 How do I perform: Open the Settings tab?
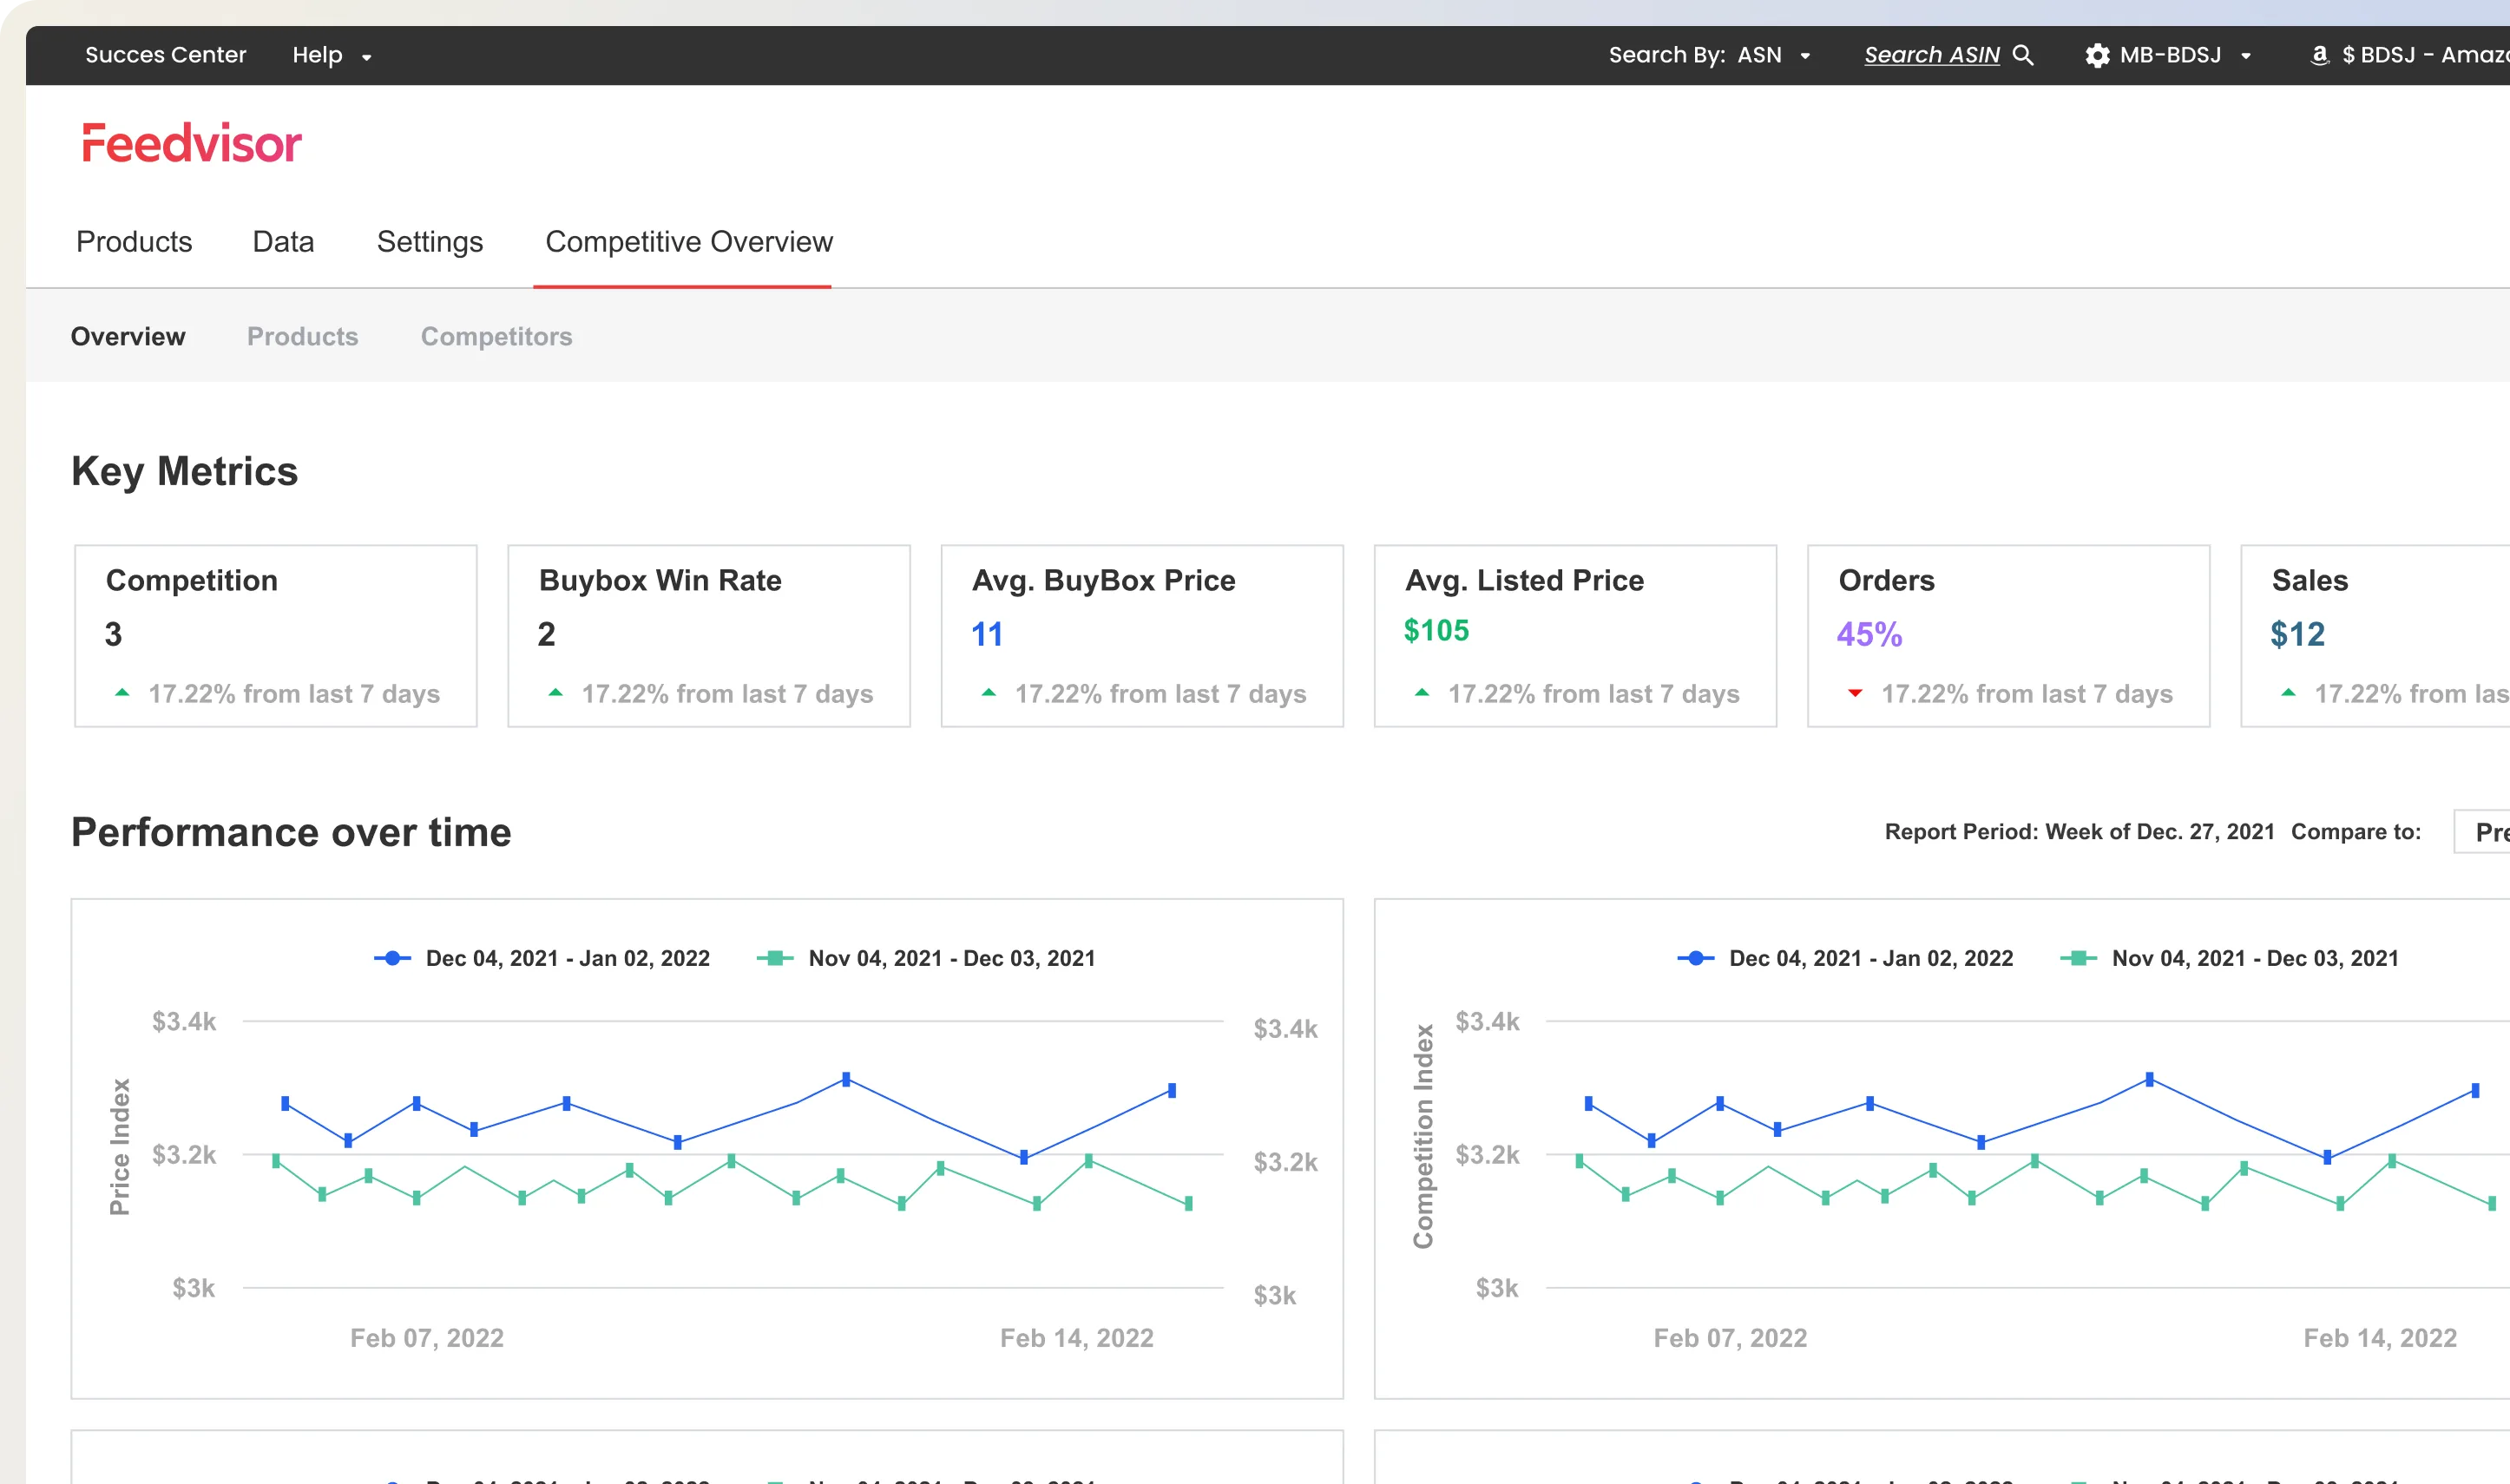click(x=430, y=242)
